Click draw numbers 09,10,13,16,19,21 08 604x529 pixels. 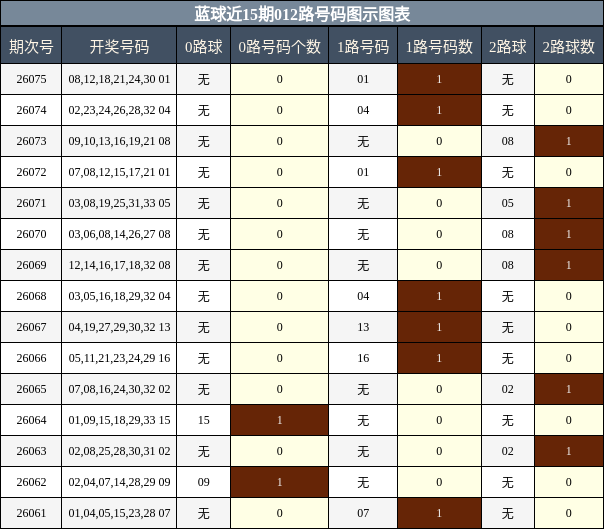[x=119, y=141]
